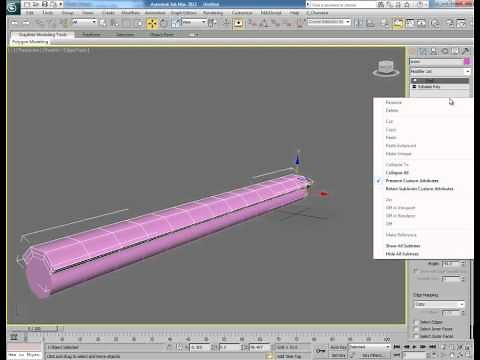Click the Undo icon in main toolbar
This screenshot has height=360, width=480.
pyautogui.click(x=15, y=23)
